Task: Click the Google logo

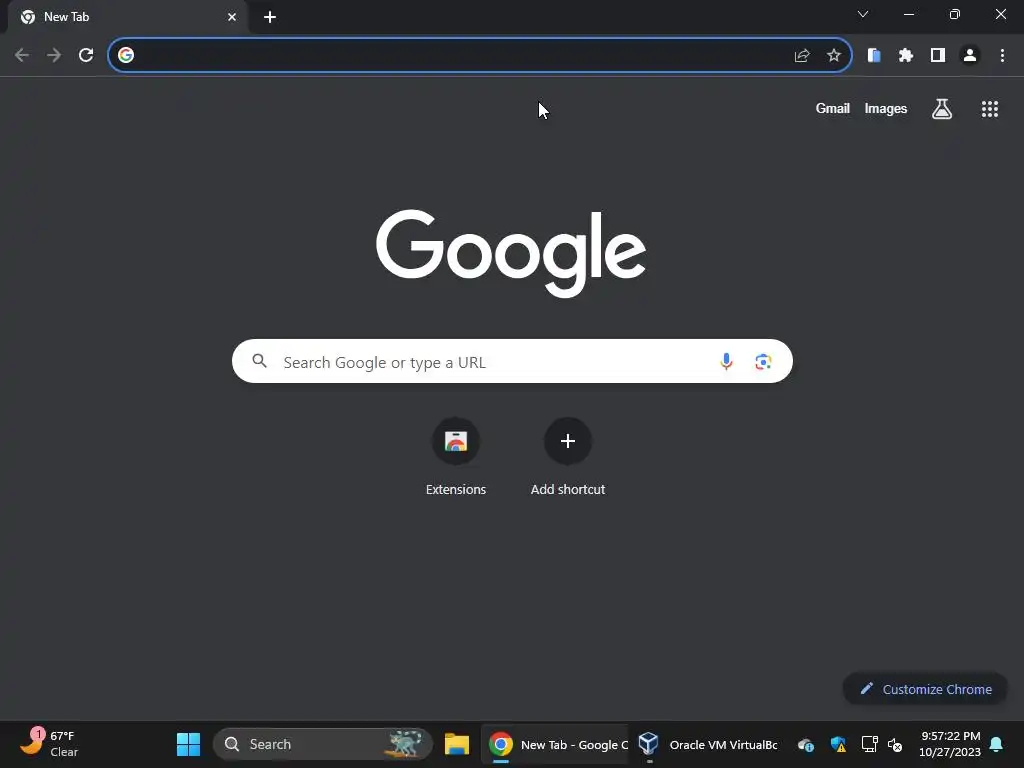Action: (511, 253)
